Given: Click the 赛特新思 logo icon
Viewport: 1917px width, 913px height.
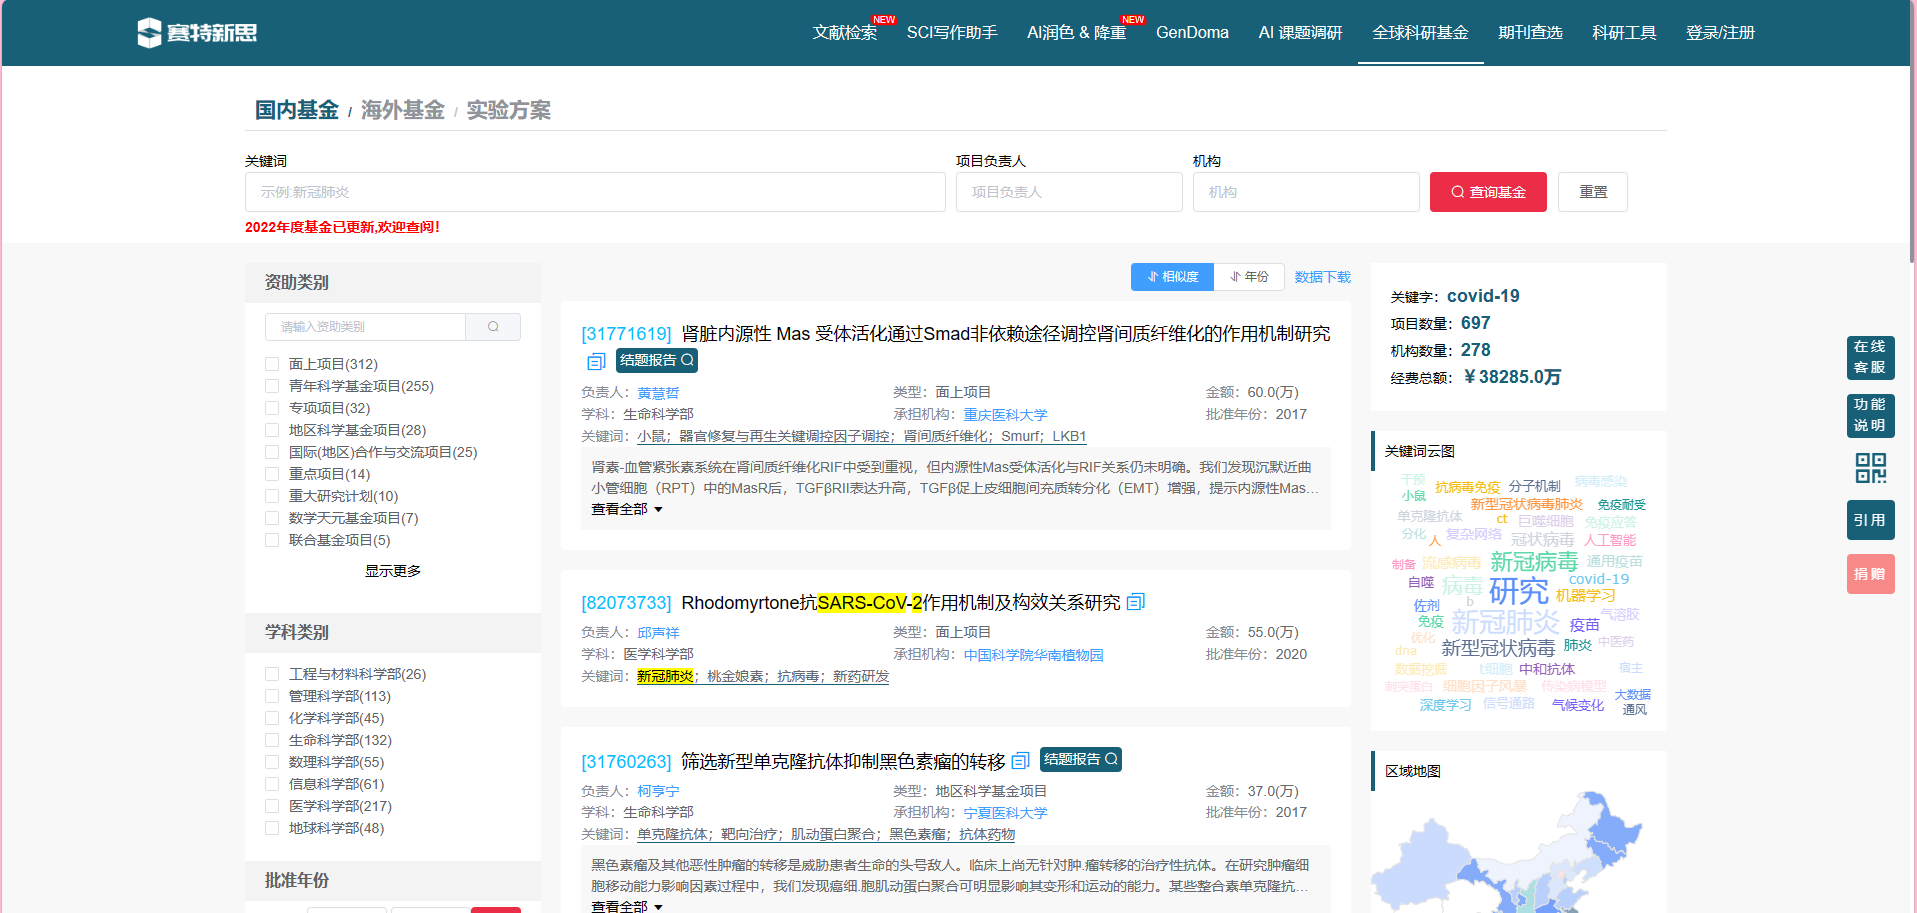Looking at the screenshot, I should pyautogui.click(x=148, y=33).
